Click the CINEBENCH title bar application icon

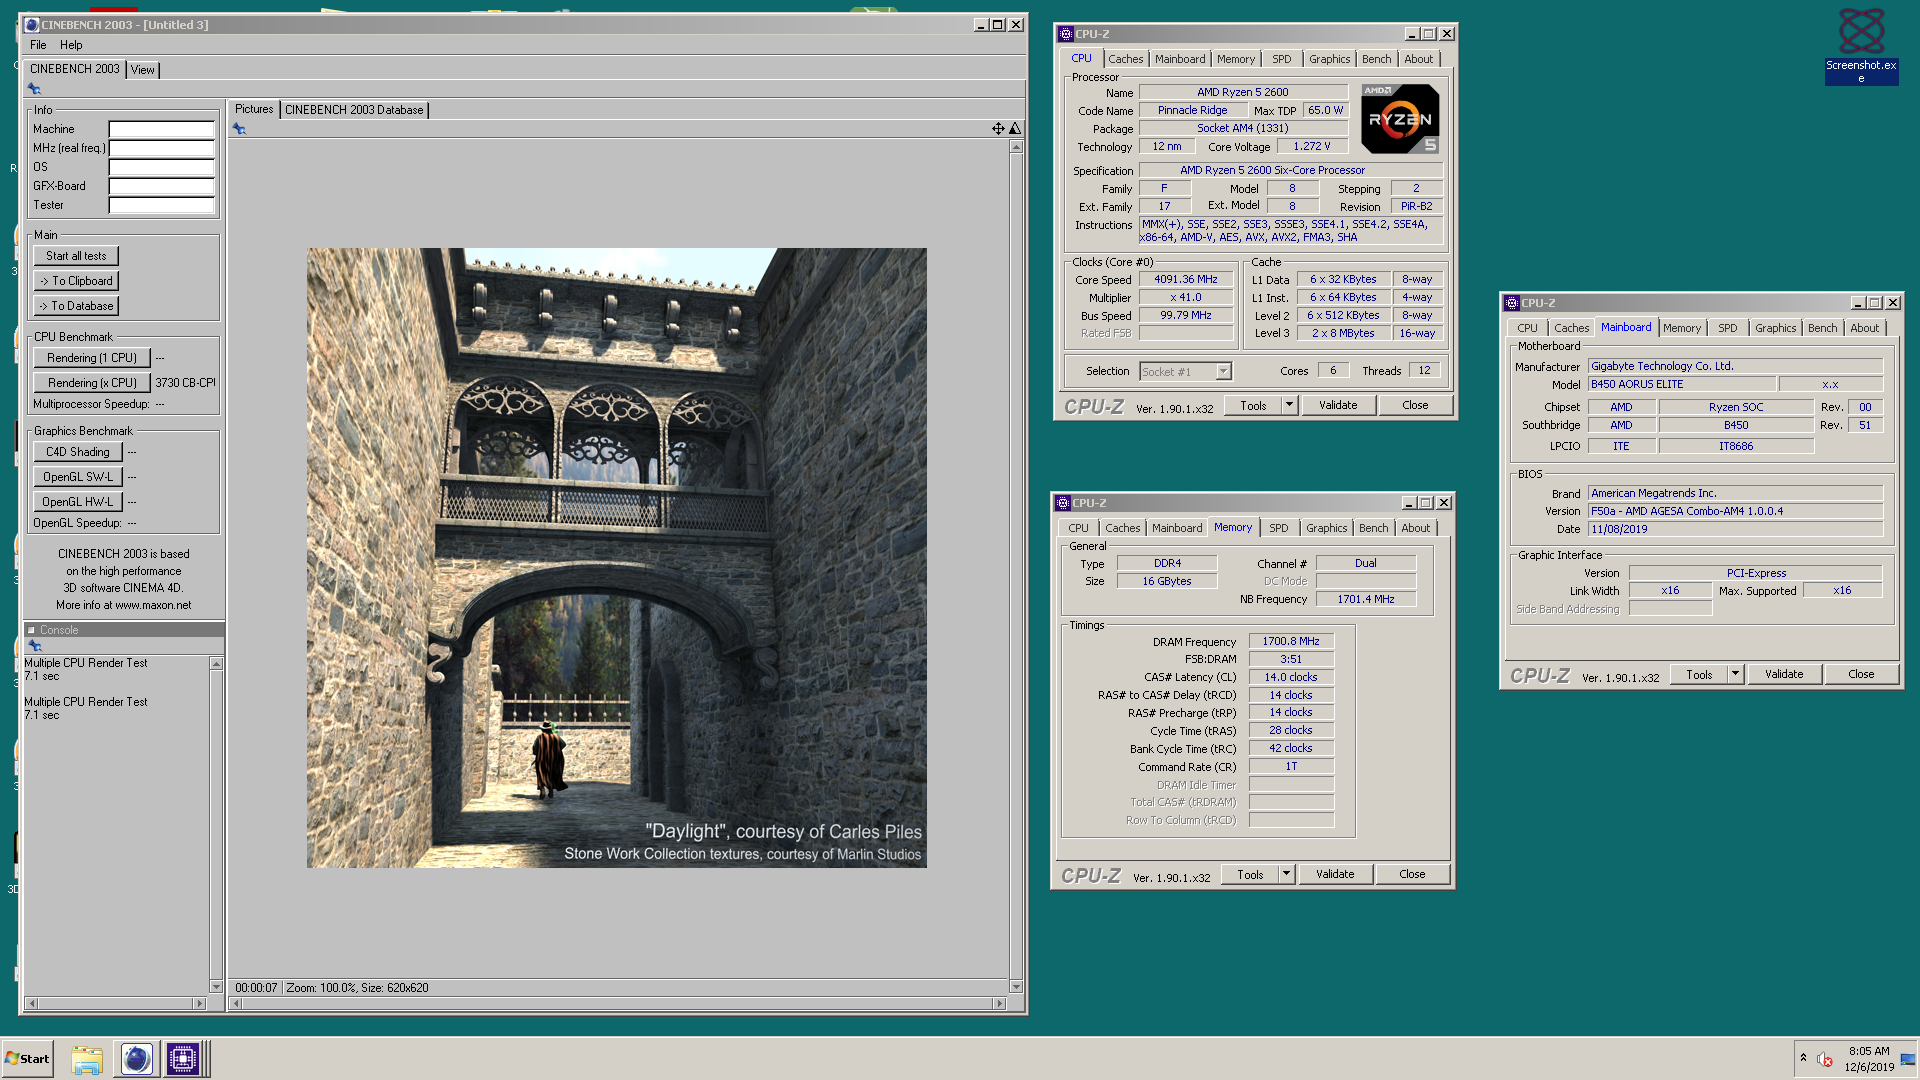32,25
